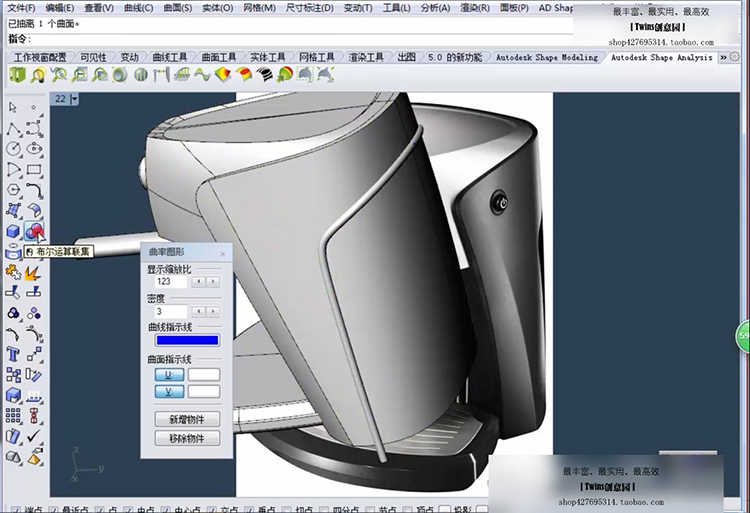This screenshot has width=750, height=513.
Task: Activate the explode tool with orange burst
Action: coord(33,273)
